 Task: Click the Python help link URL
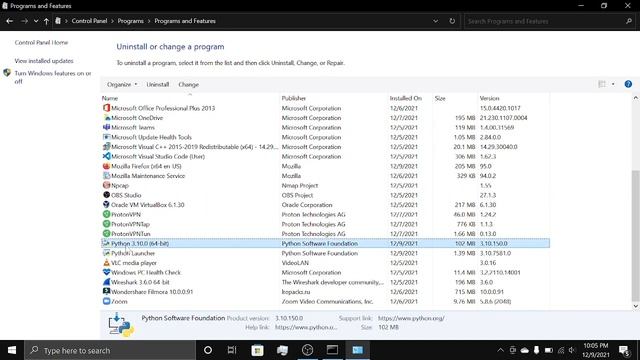[306, 327]
